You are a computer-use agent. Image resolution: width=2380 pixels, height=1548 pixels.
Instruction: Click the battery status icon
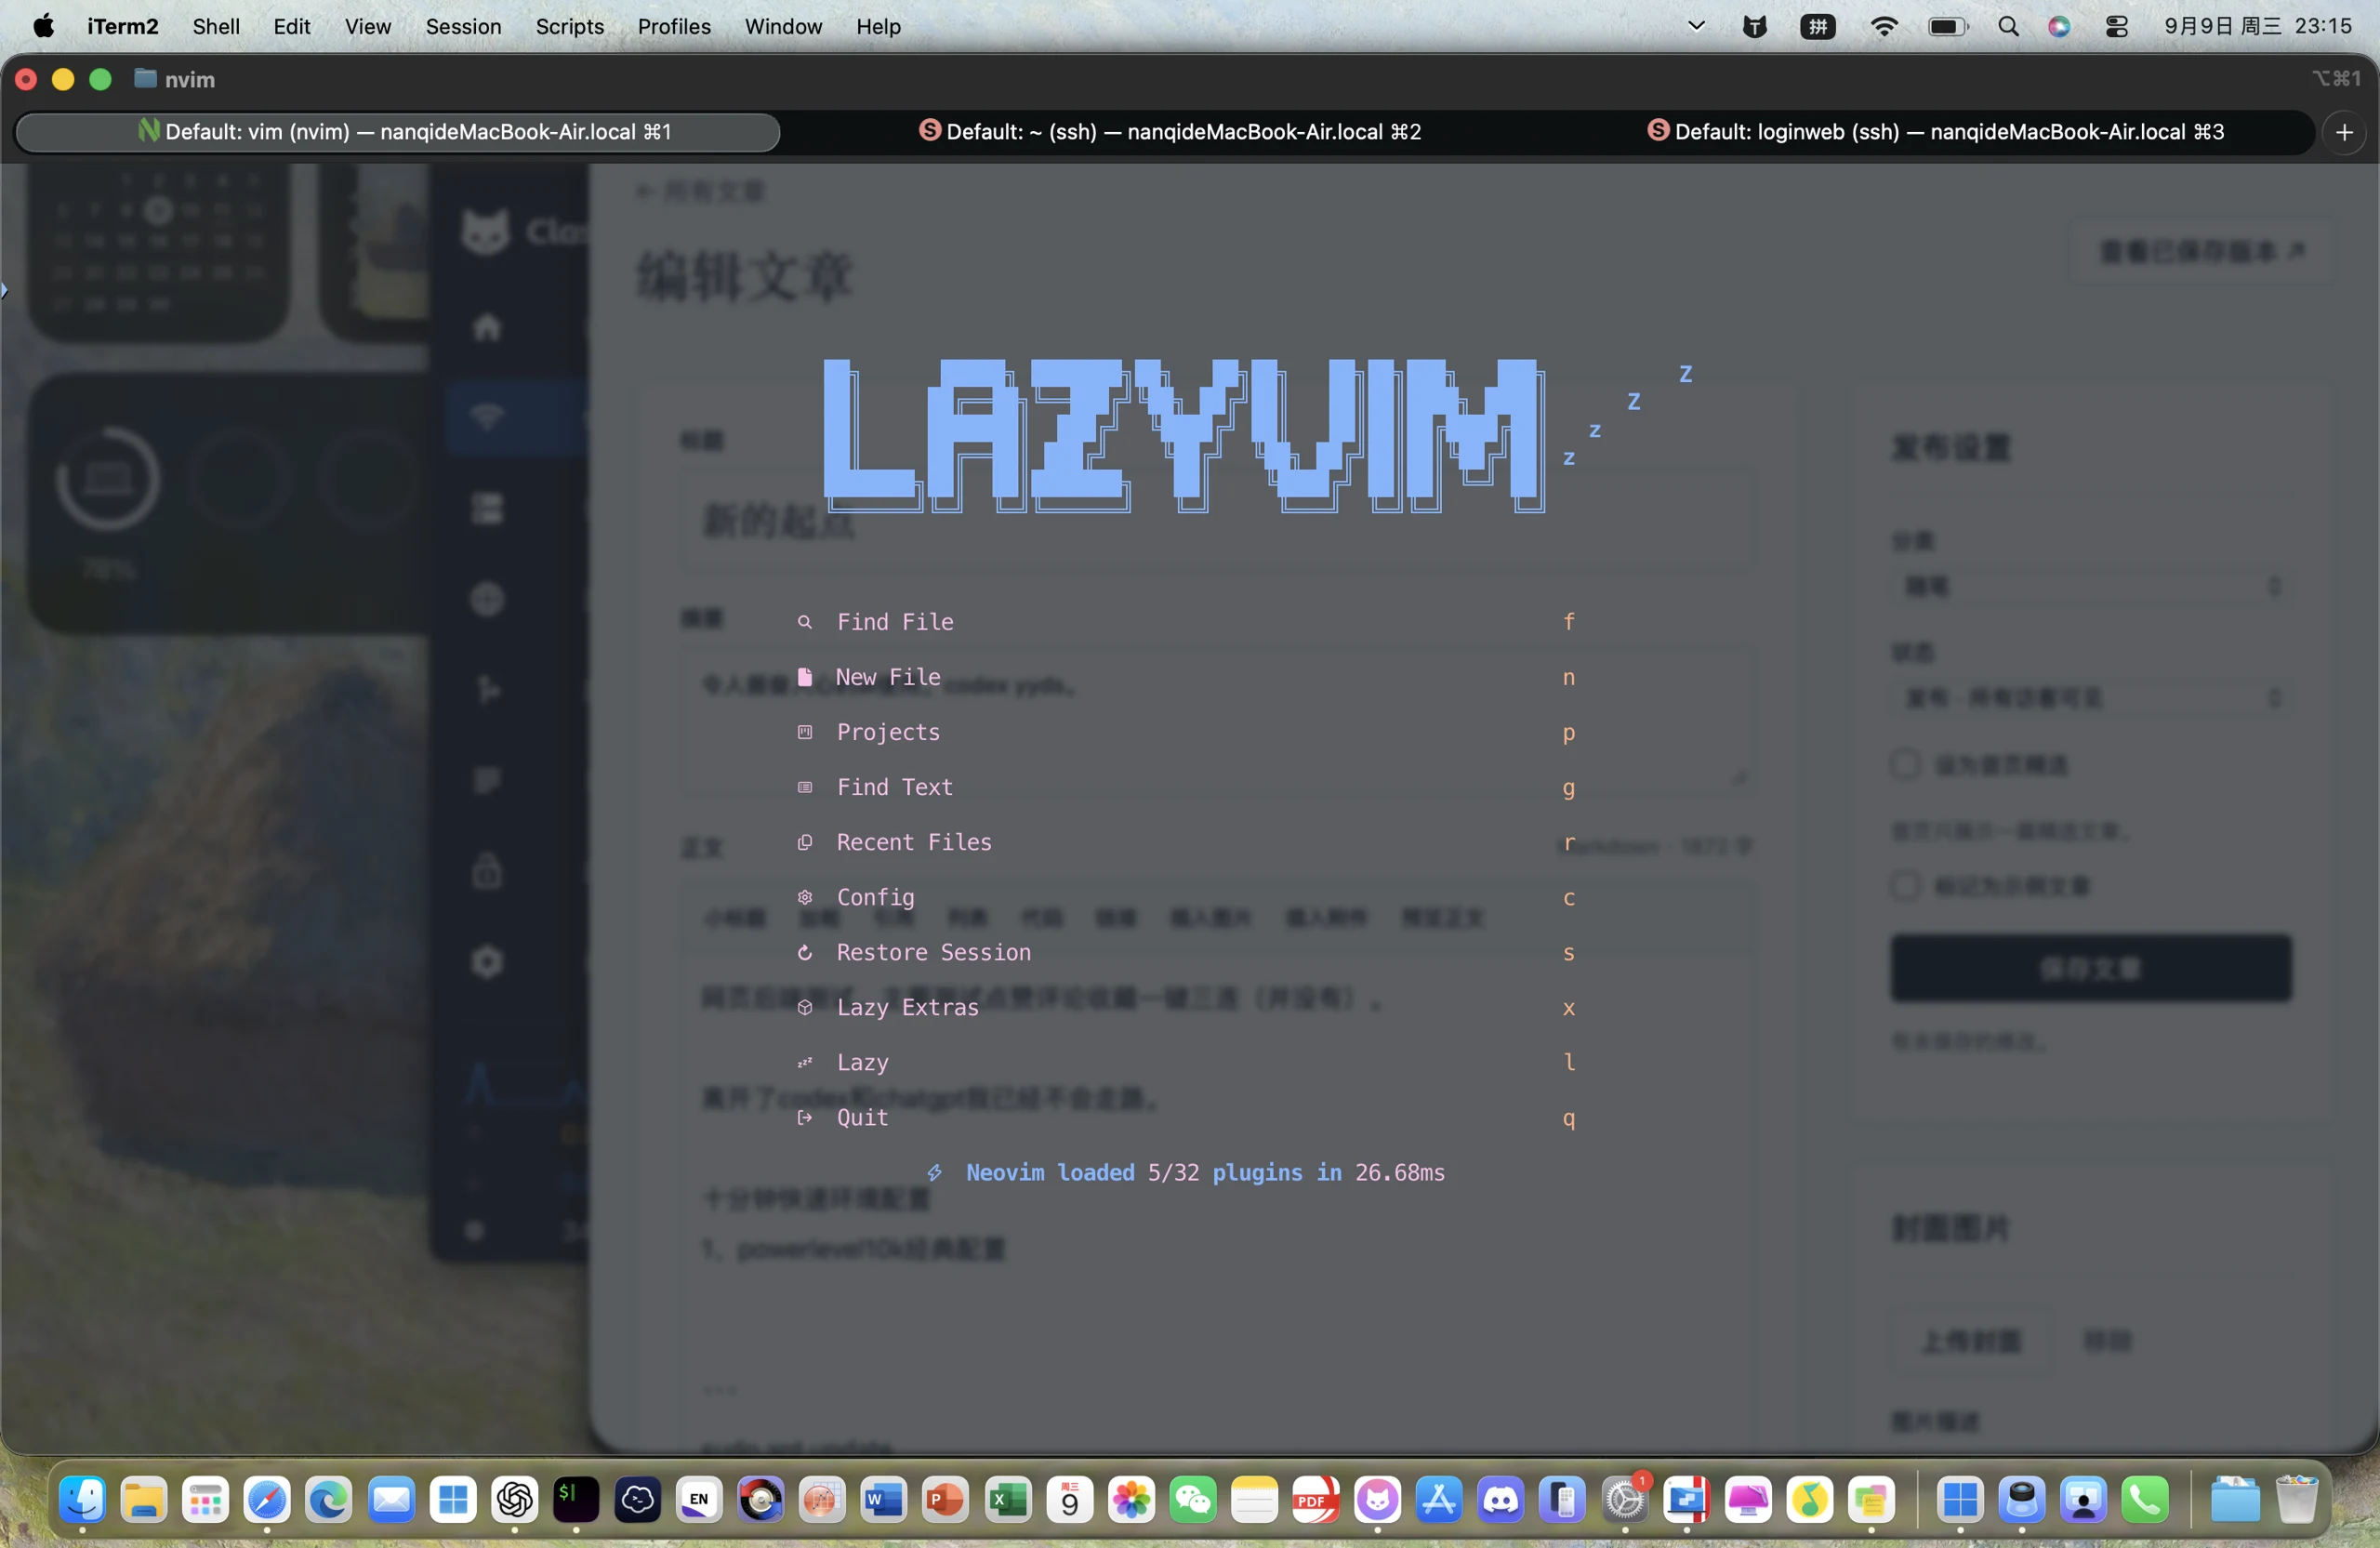(1948, 26)
